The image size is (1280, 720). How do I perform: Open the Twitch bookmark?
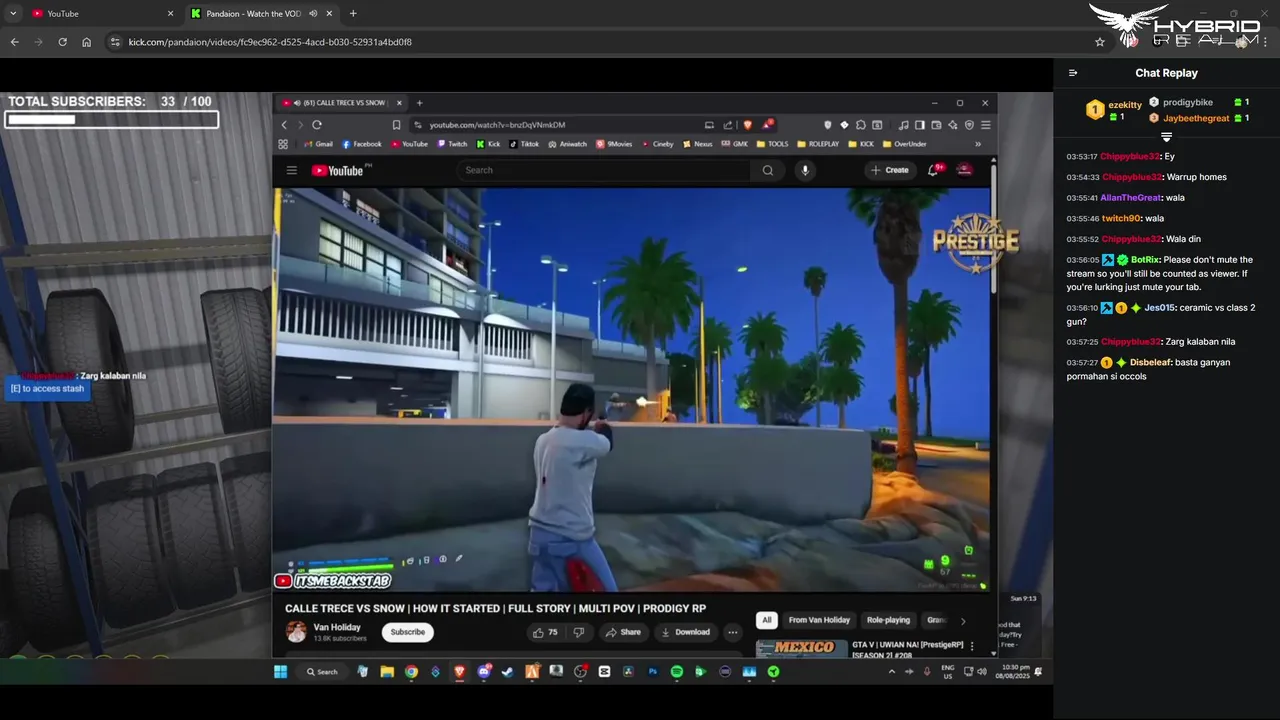coord(452,144)
